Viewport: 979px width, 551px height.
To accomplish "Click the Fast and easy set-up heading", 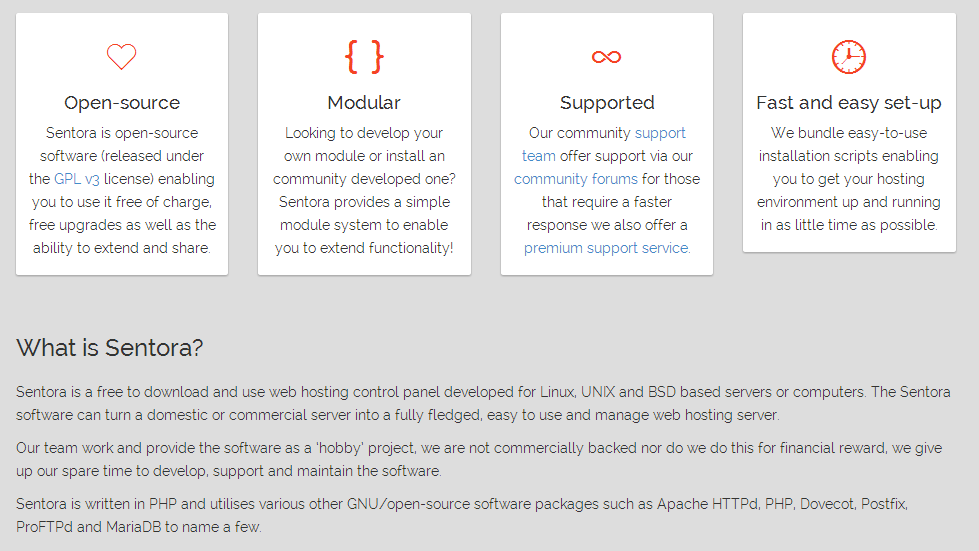I will [849, 102].
